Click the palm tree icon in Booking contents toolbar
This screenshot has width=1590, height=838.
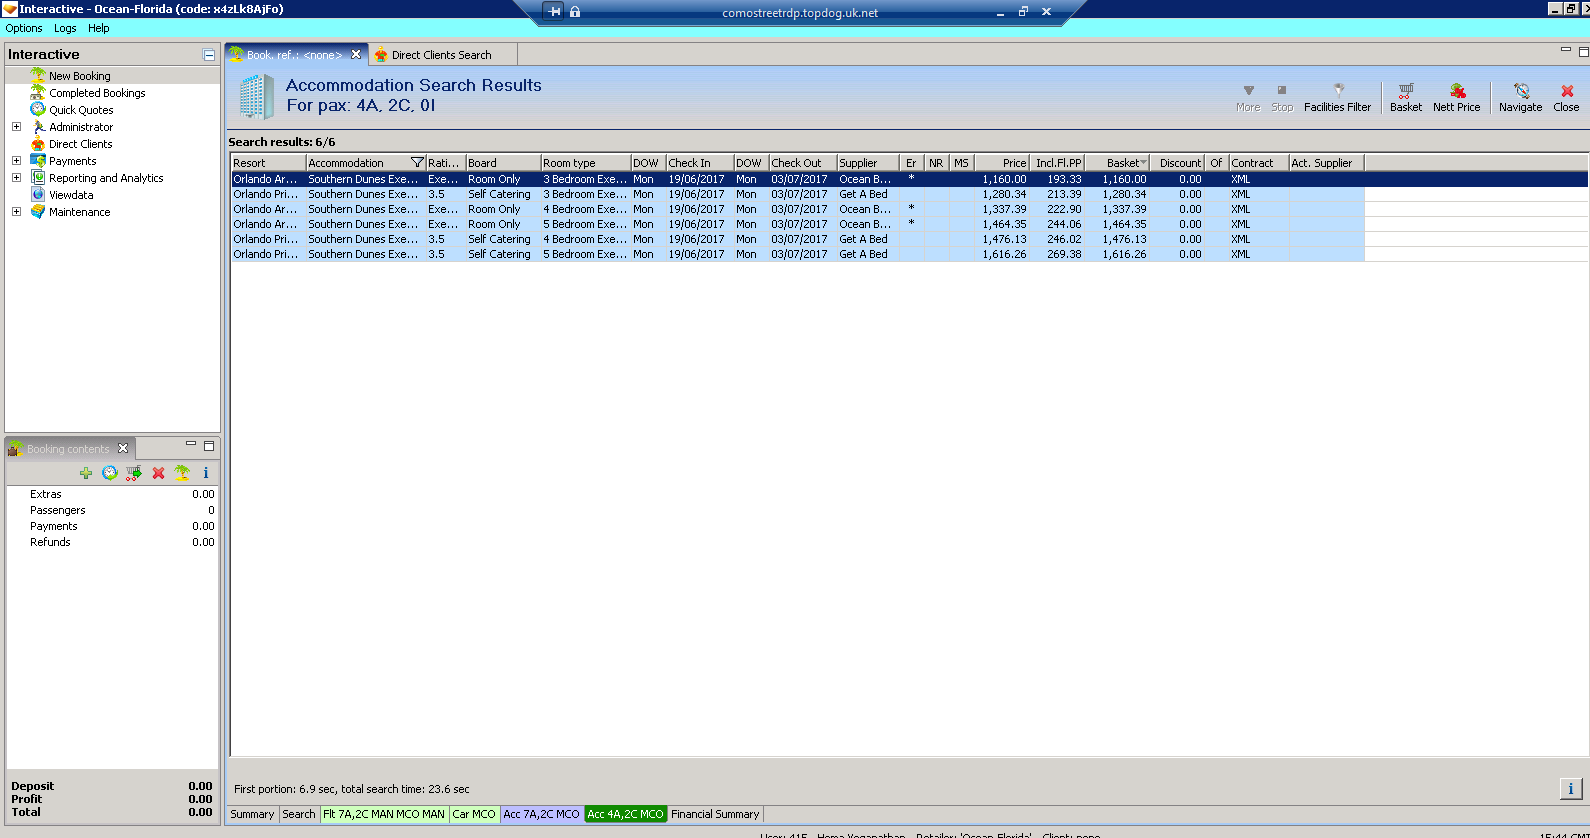coord(182,473)
